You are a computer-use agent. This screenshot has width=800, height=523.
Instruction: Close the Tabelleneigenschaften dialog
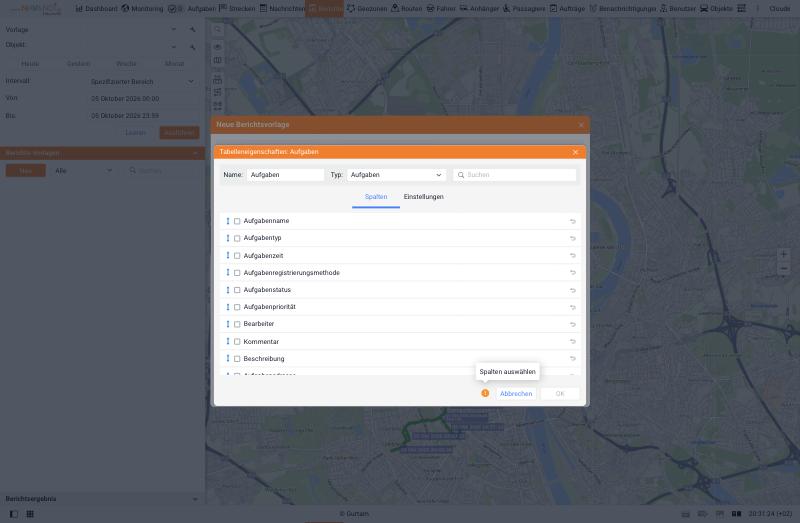click(575, 152)
